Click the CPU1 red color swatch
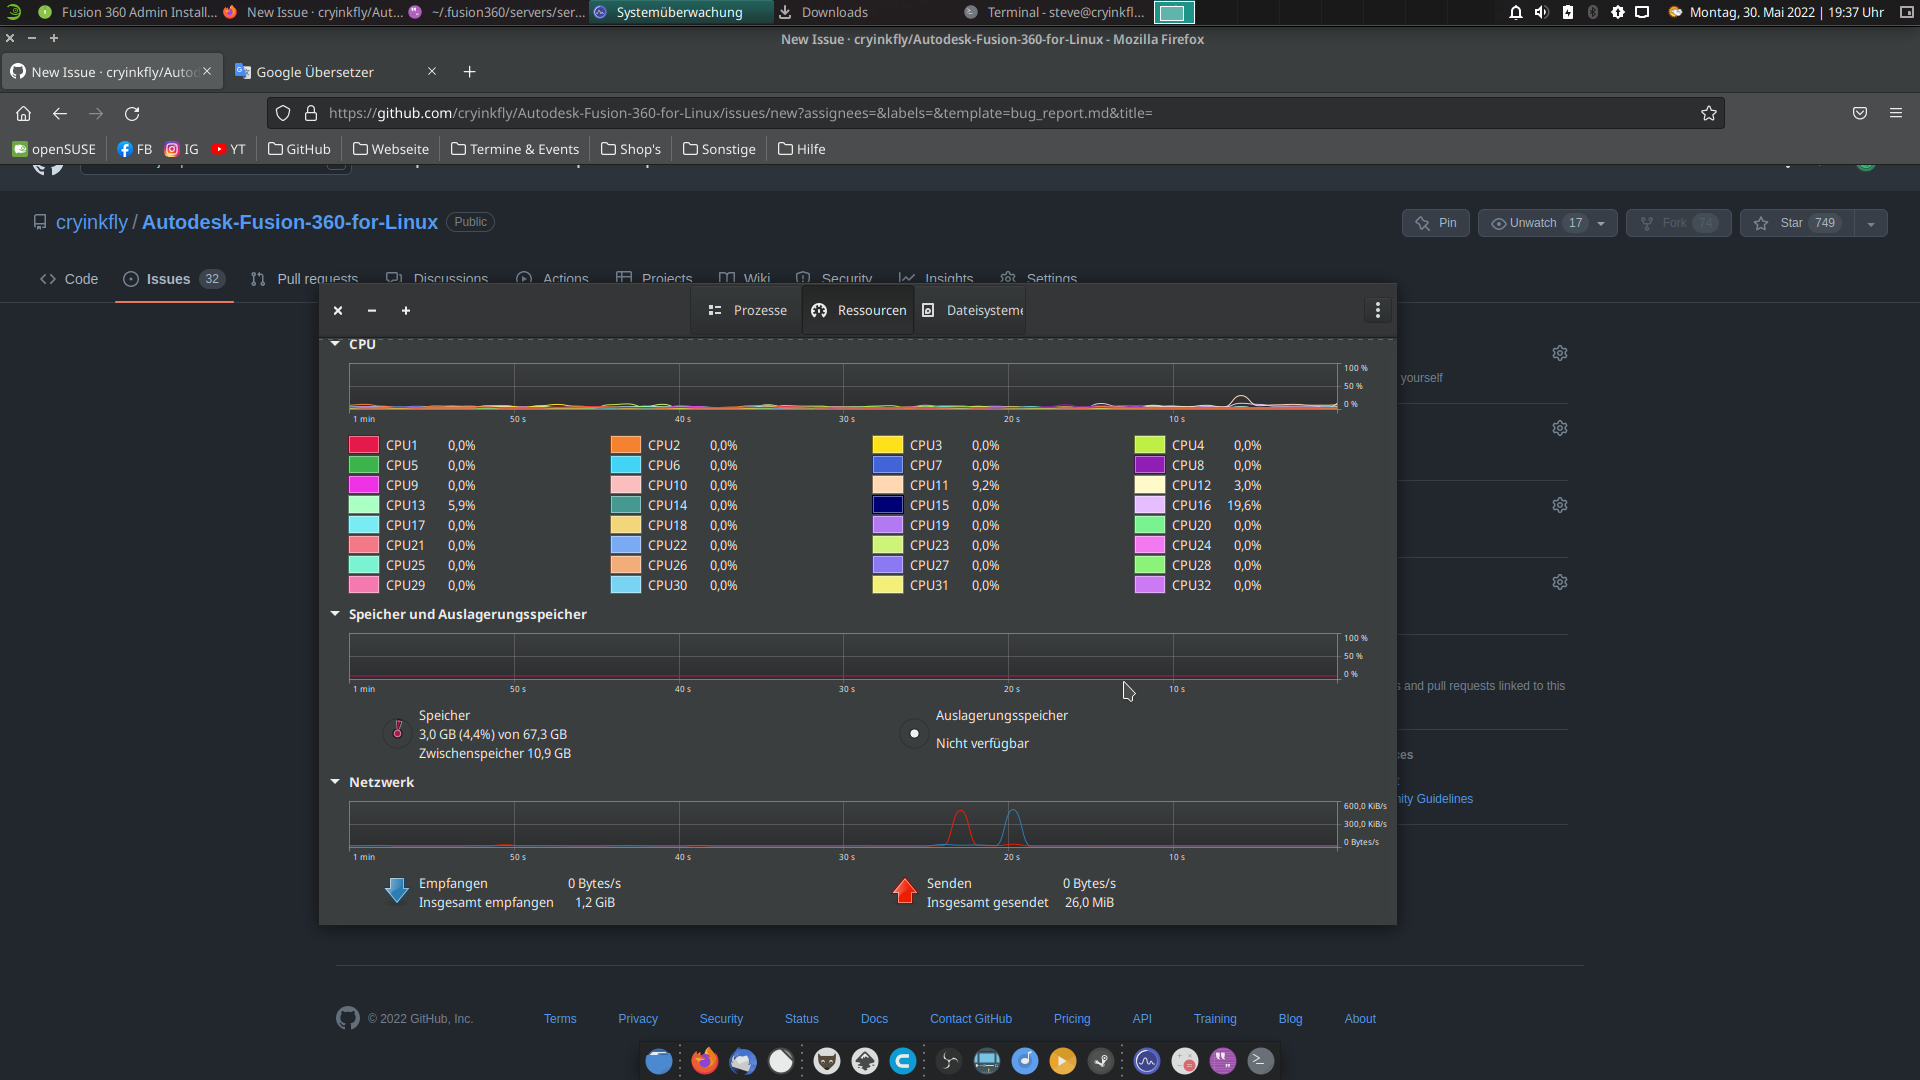 pos(363,445)
